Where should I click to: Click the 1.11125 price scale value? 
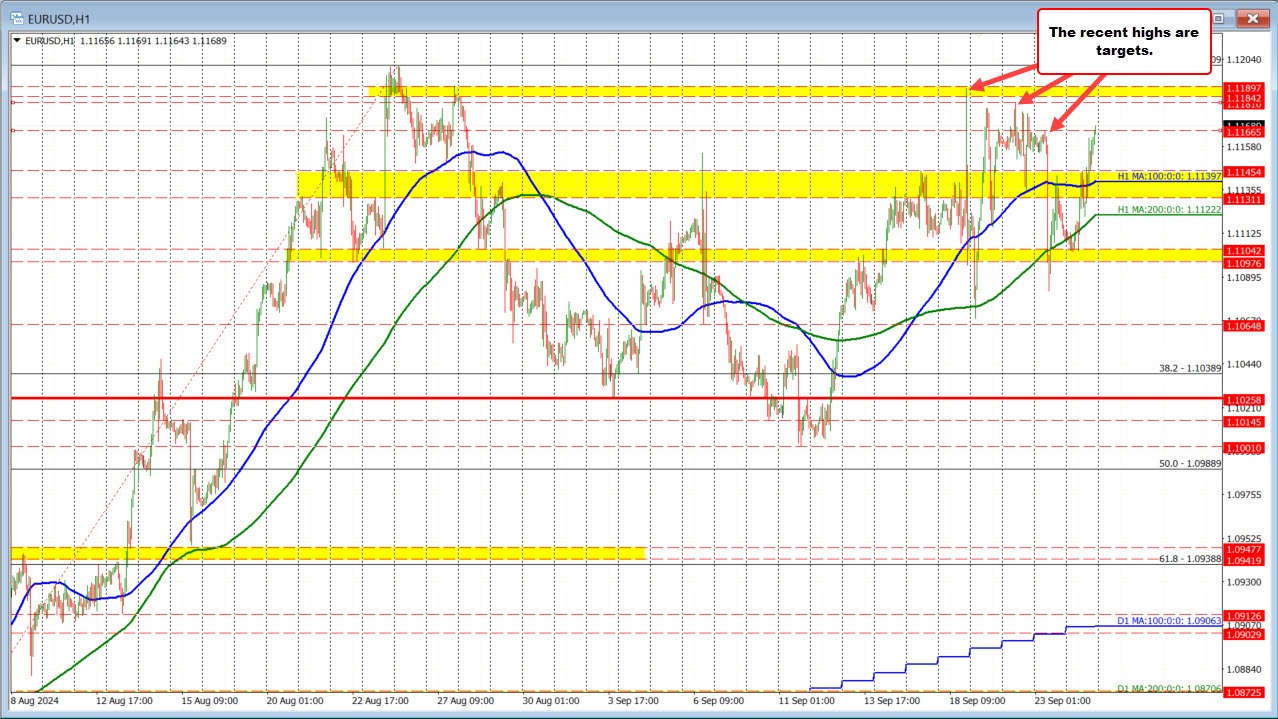pos(1244,233)
